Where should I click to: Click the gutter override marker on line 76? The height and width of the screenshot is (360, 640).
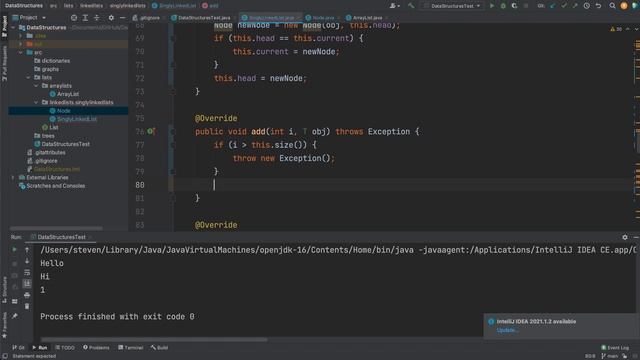151,131
